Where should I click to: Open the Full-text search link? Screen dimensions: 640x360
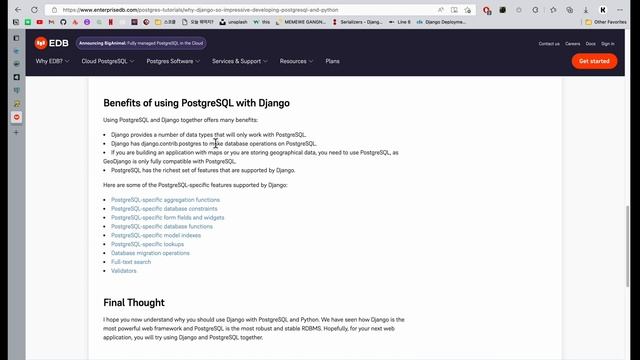131,262
